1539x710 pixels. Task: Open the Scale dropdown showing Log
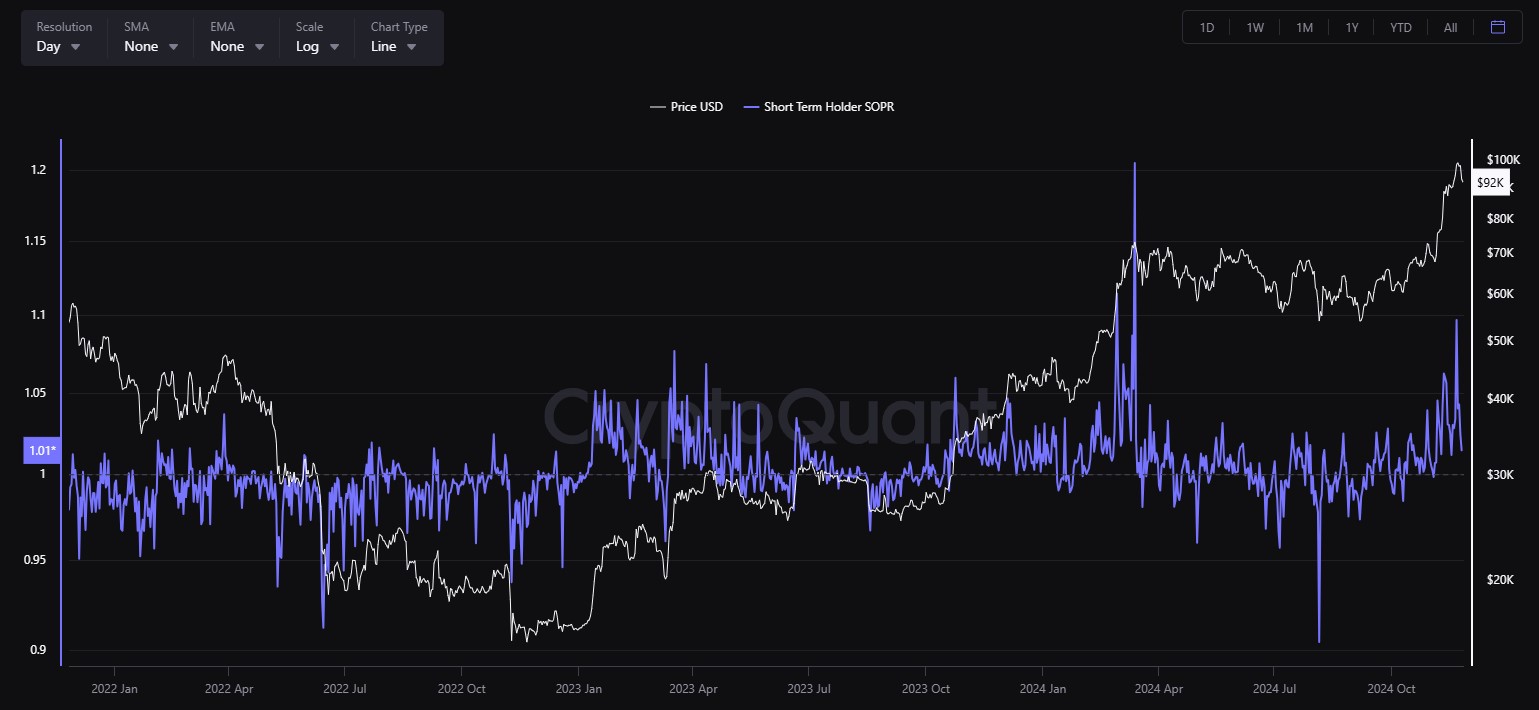316,46
